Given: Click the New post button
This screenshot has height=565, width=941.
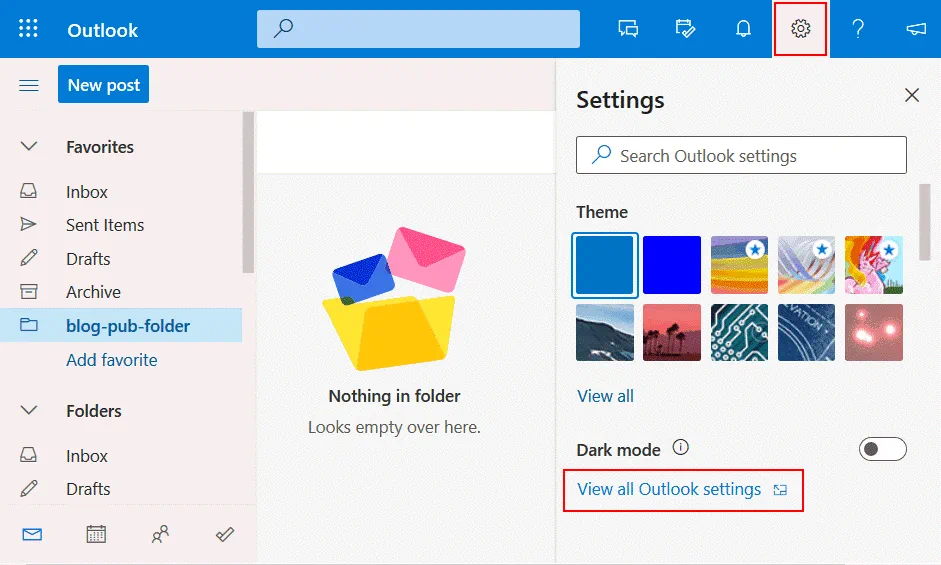Looking at the screenshot, I should (103, 85).
